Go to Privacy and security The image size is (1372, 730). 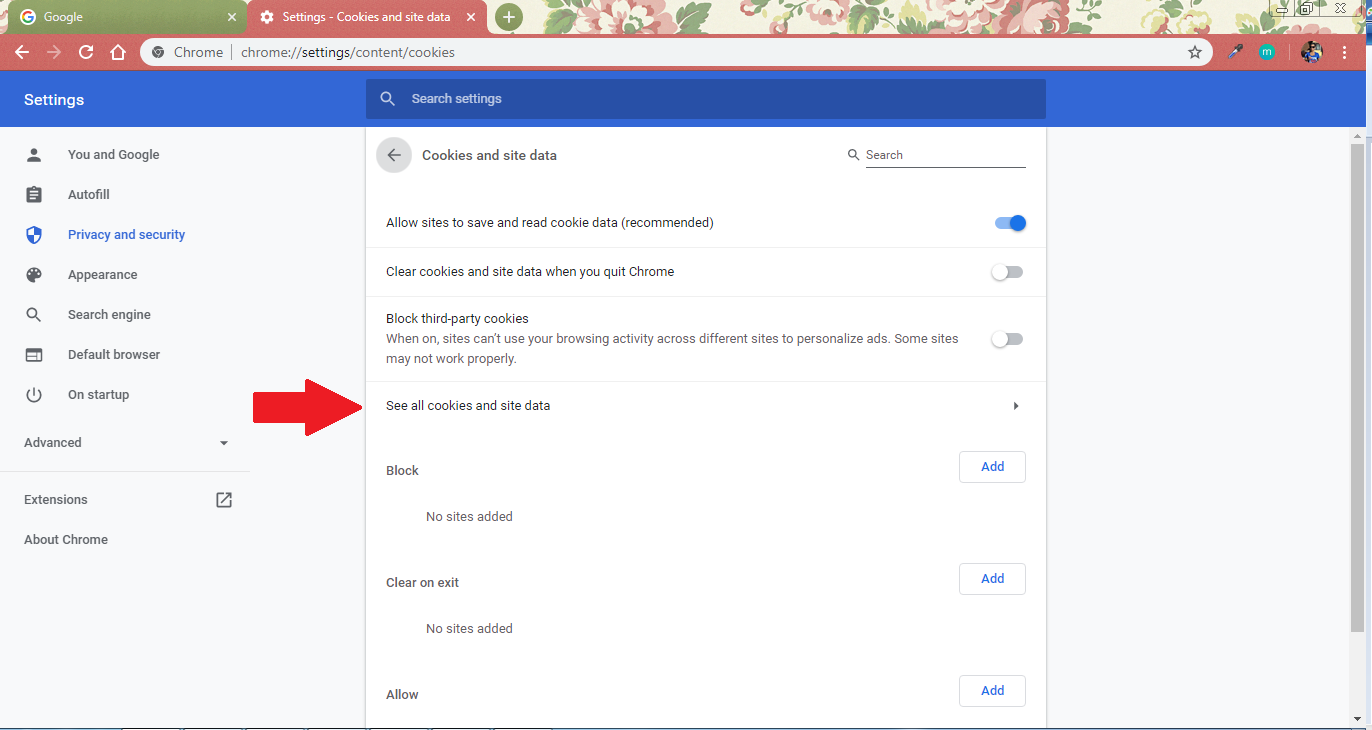[x=125, y=235]
